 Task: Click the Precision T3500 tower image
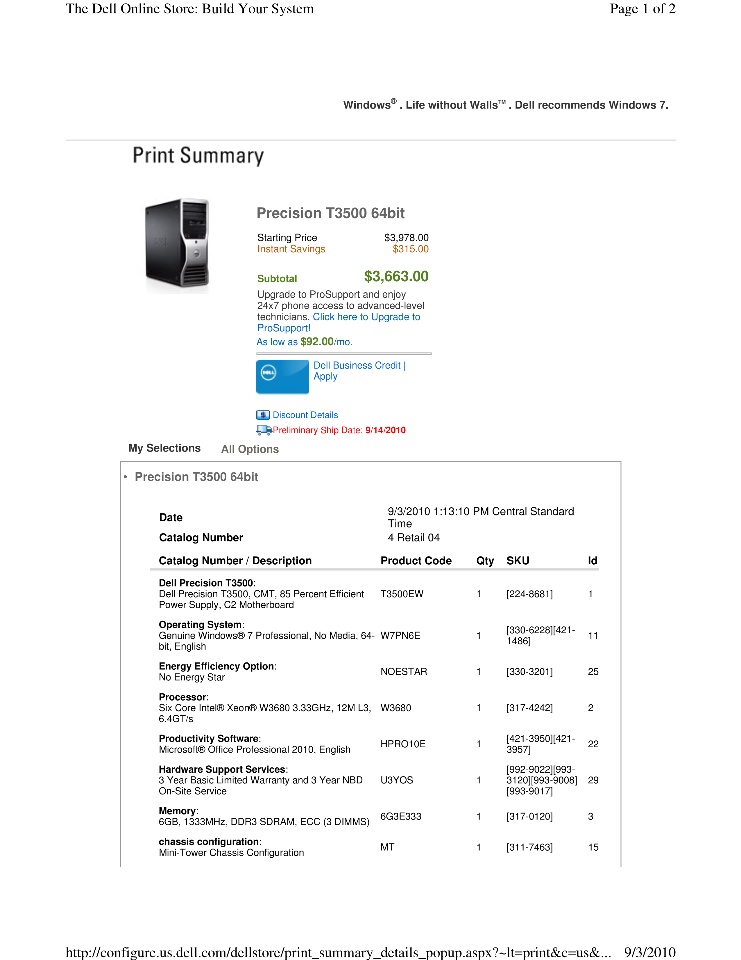pyautogui.click(x=177, y=246)
